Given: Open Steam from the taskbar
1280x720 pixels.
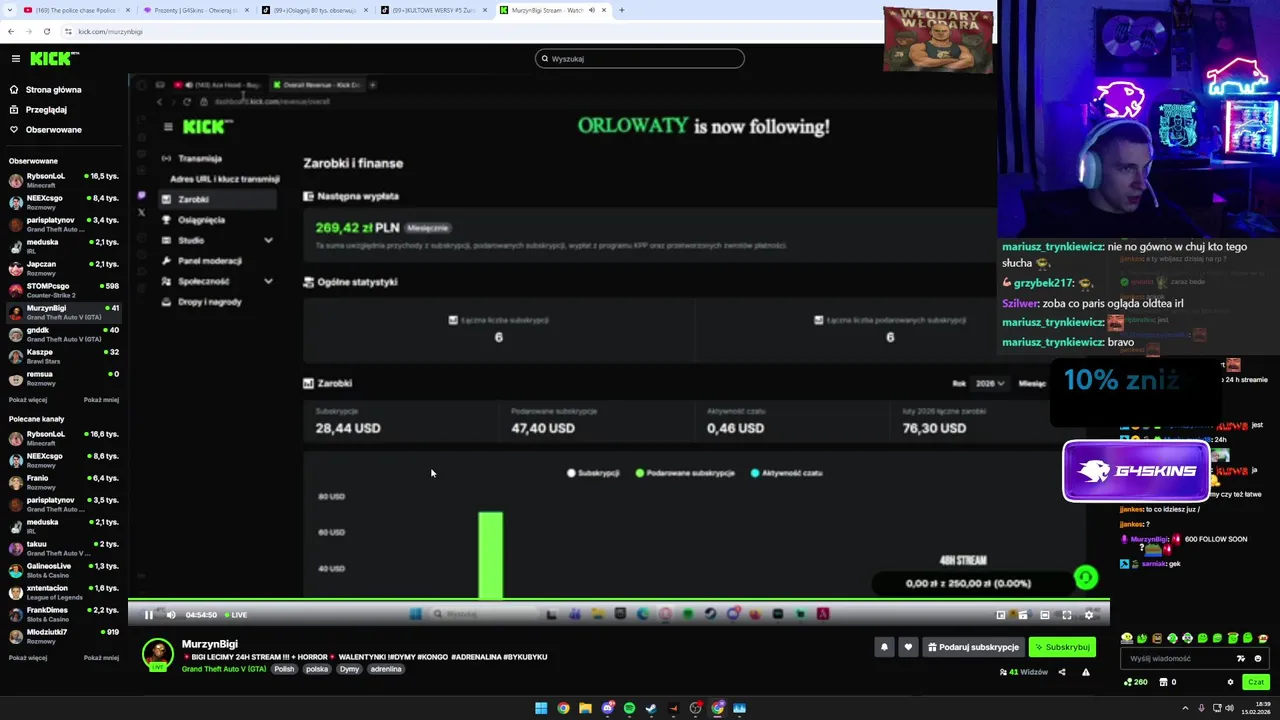Looking at the screenshot, I should pyautogui.click(x=651, y=708).
